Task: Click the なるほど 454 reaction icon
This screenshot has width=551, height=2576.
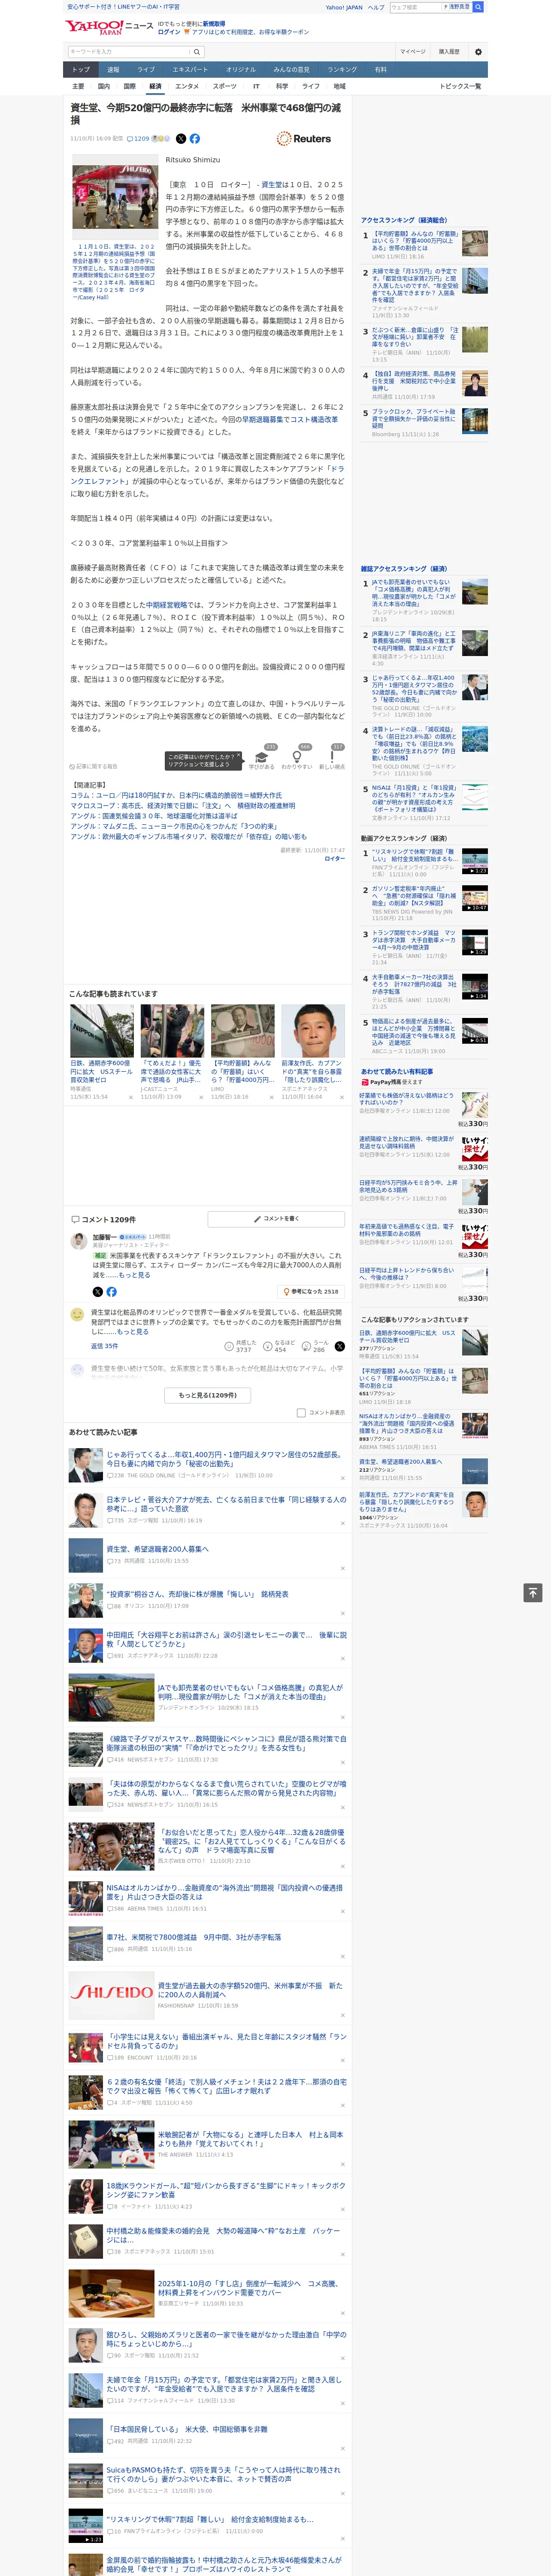Action: point(279,1346)
